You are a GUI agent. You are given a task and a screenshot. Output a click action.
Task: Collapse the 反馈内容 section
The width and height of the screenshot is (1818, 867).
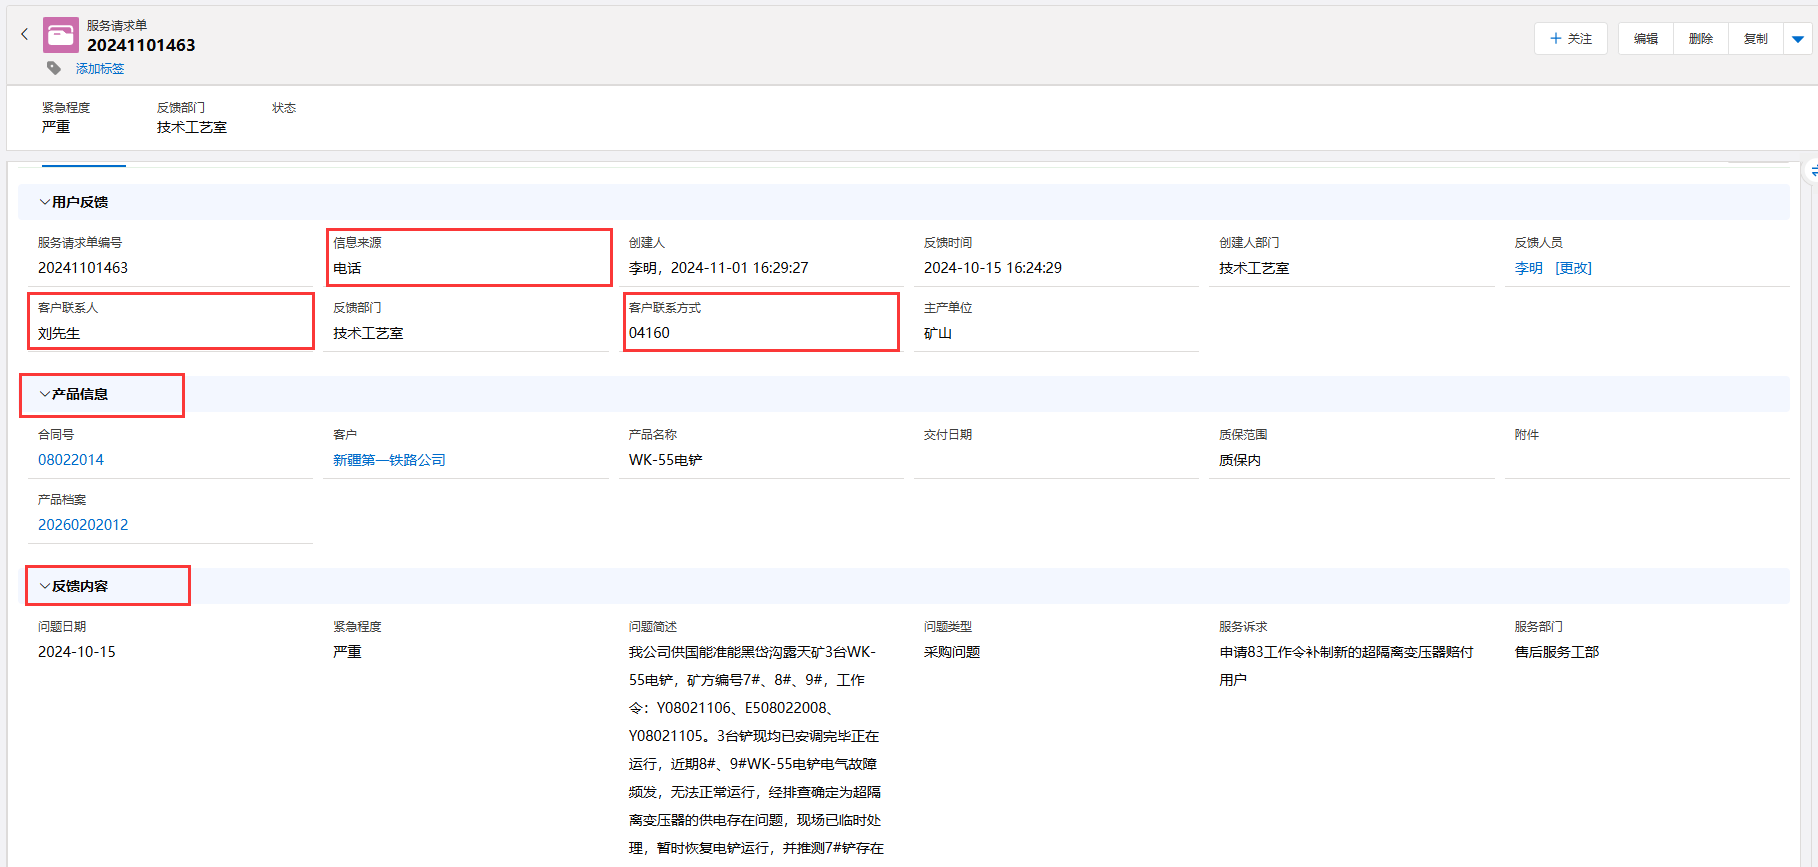point(45,586)
